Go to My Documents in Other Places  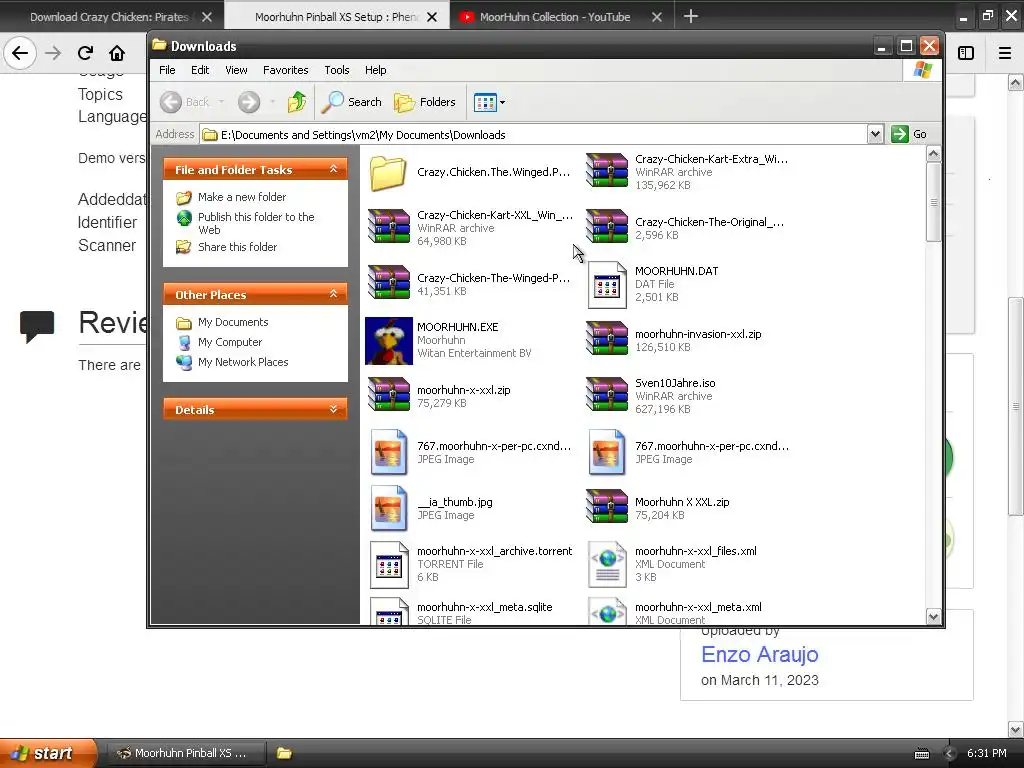click(233, 322)
